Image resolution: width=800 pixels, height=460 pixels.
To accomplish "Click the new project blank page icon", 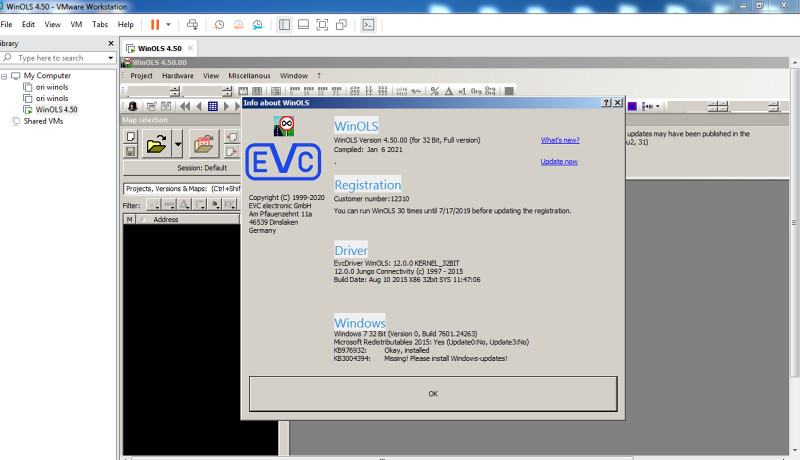I will 131,137.
